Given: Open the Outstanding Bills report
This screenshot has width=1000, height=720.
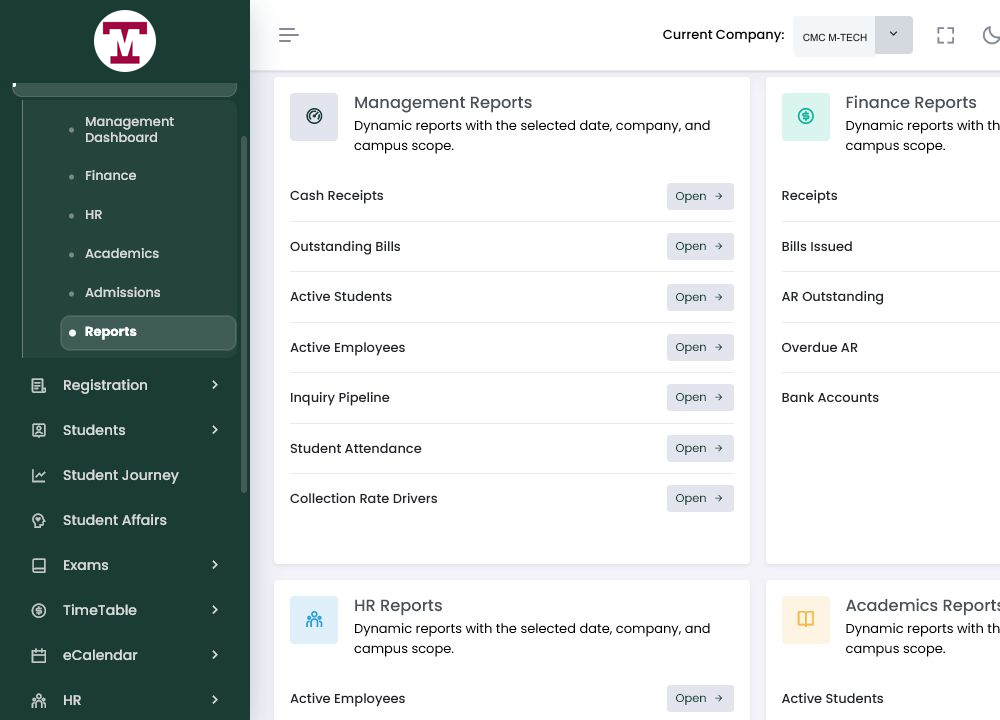Looking at the screenshot, I should (x=700, y=246).
